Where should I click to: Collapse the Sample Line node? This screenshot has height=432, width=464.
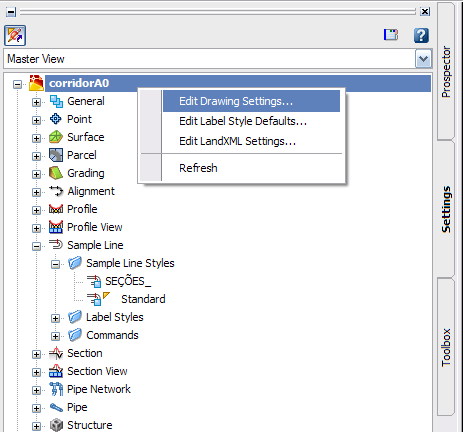pos(36,246)
